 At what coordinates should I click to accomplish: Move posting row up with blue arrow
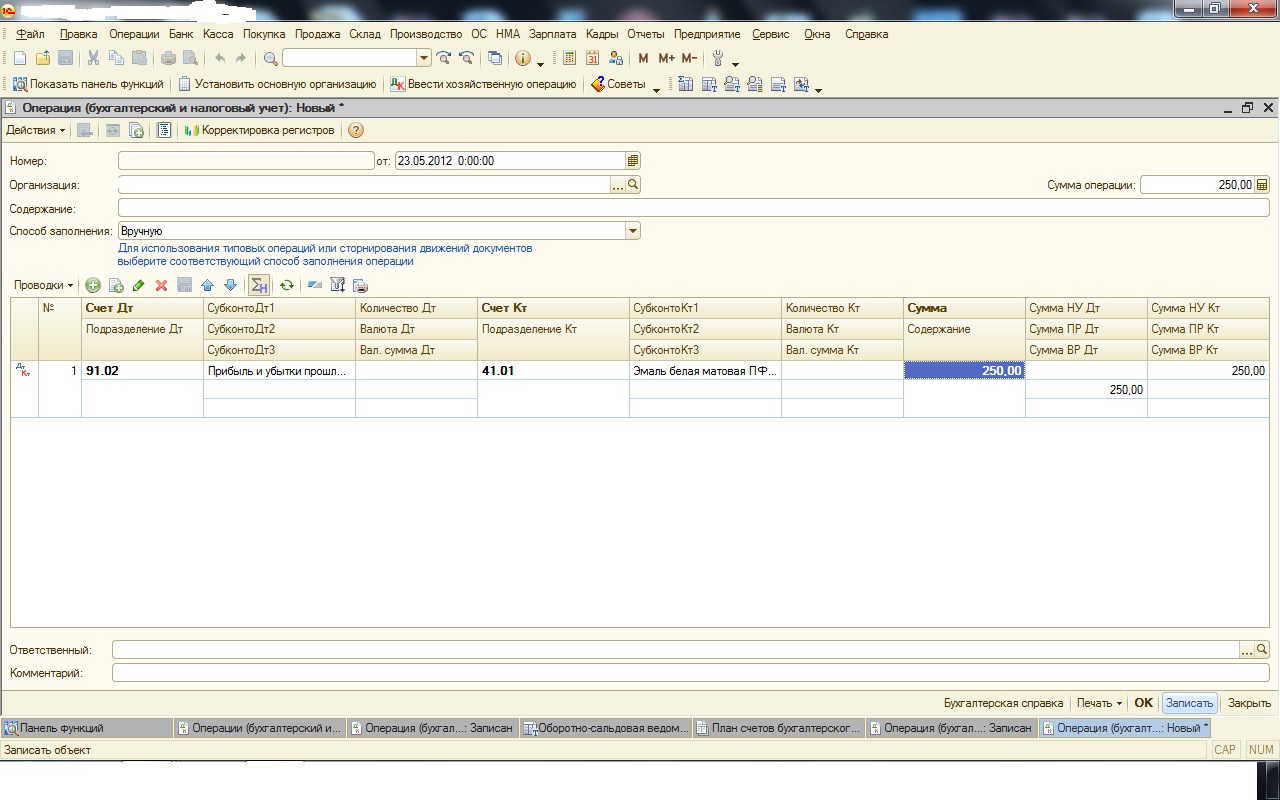(207, 285)
